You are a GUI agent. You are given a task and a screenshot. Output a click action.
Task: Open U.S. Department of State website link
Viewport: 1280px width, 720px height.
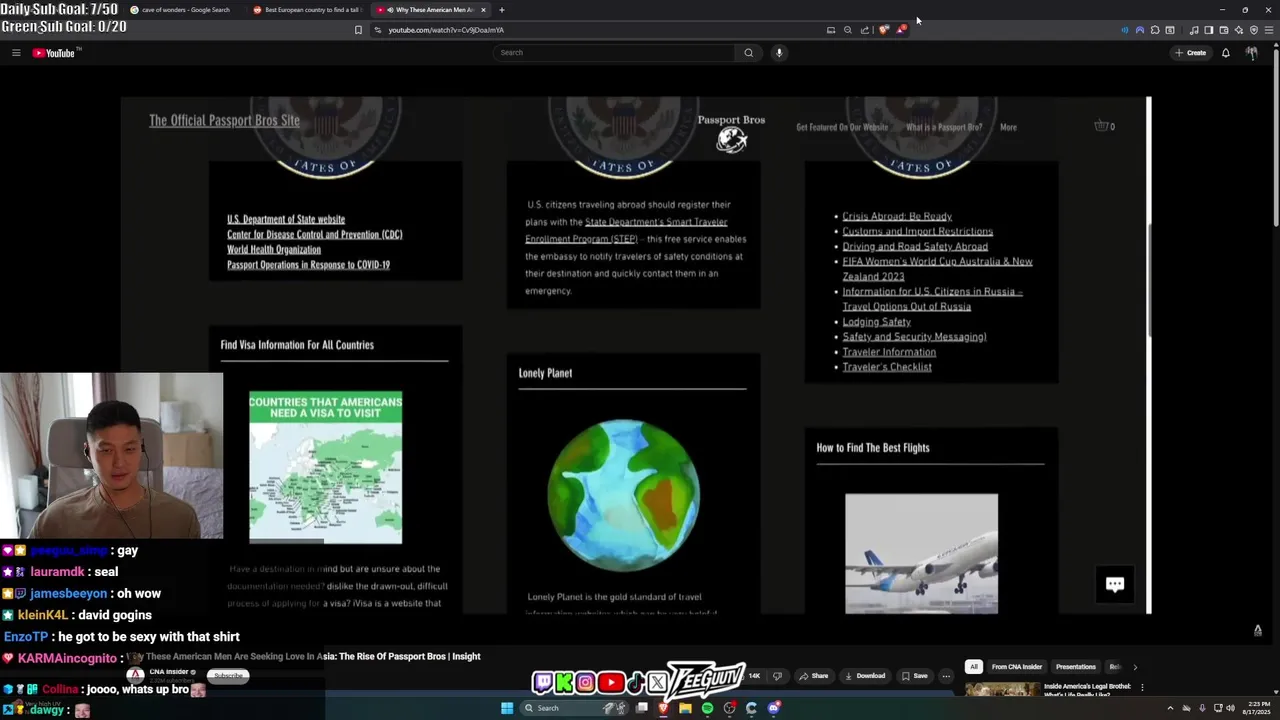(x=286, y=219)
